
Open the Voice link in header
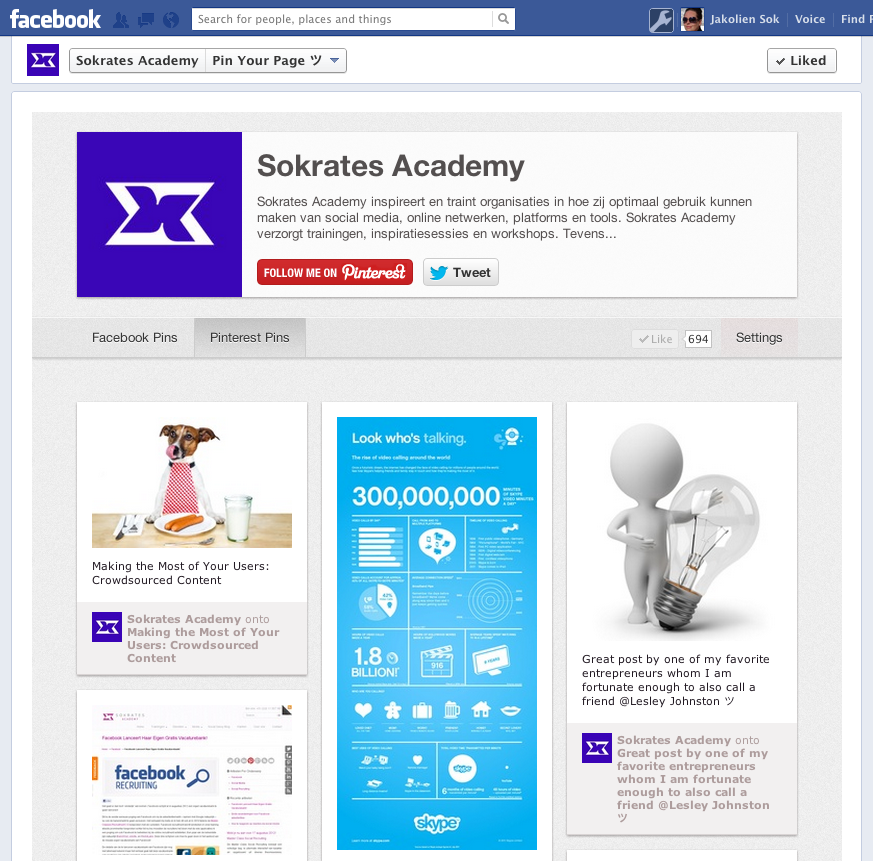click(810, 19)
